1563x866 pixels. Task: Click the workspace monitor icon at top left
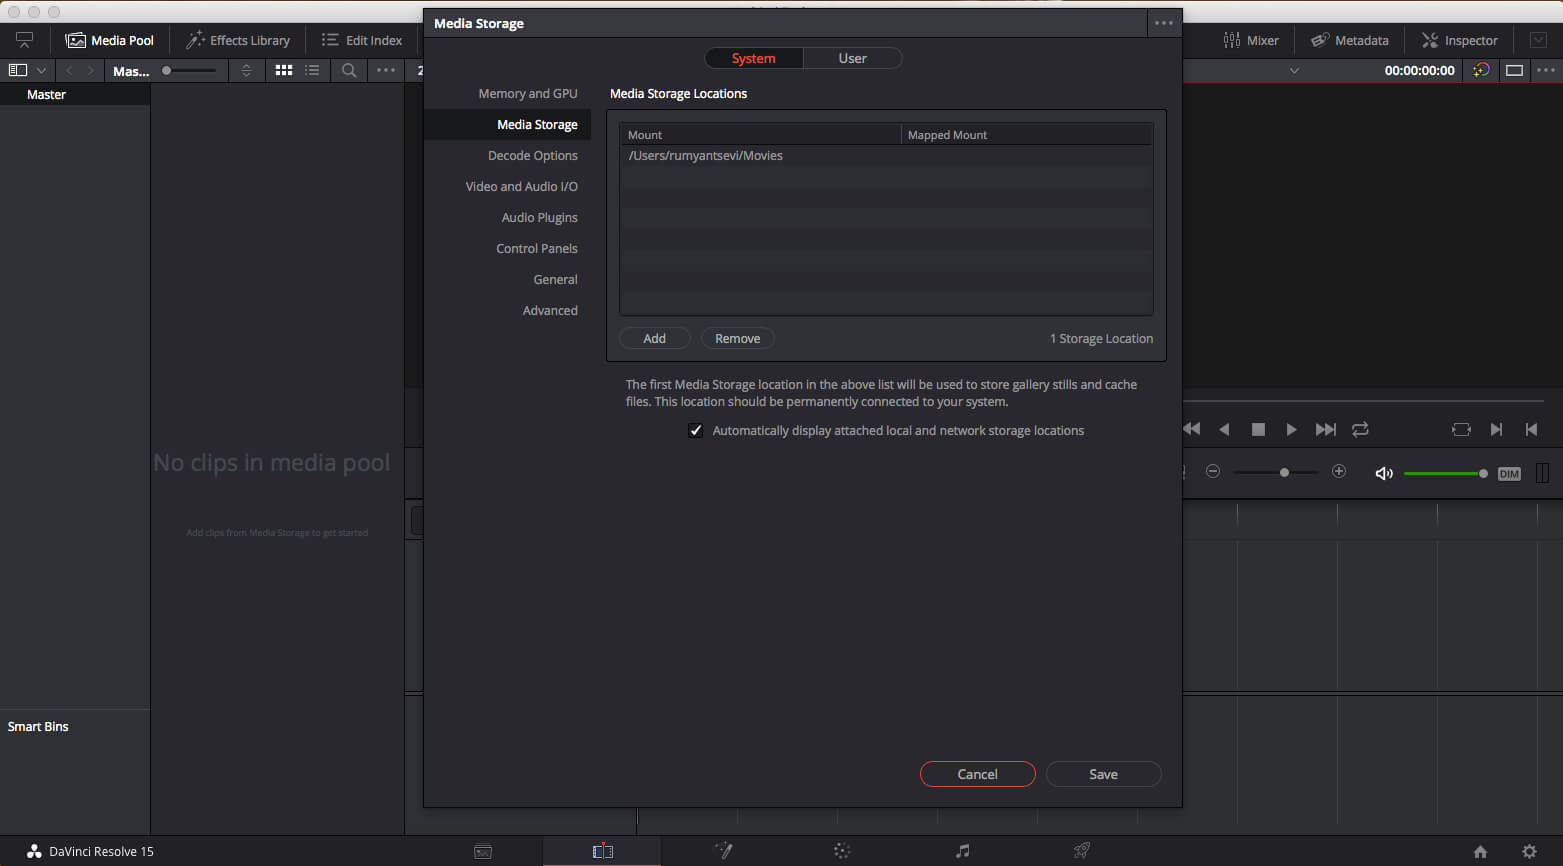point(24,40)
